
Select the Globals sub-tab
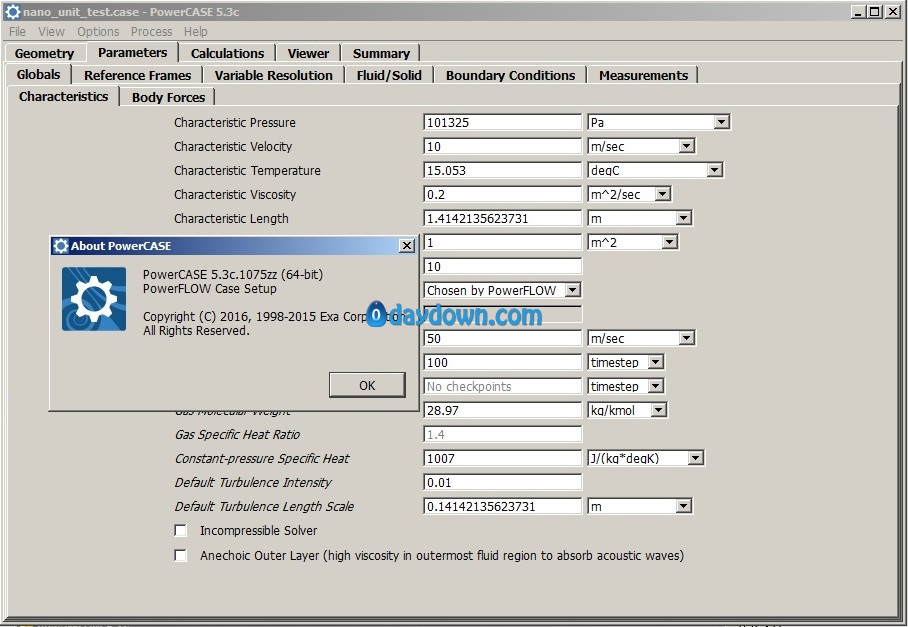tap(39, 74)
